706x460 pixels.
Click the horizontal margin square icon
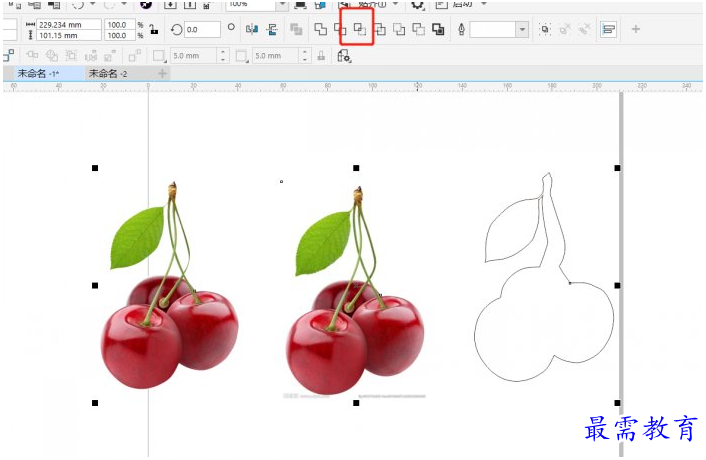click(x=158, y=56)
